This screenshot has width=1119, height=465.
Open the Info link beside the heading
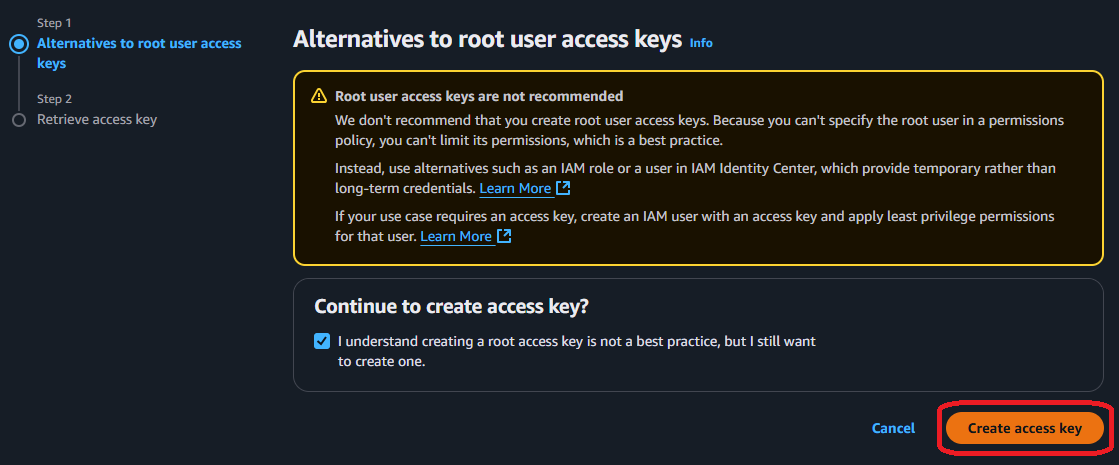(x=701, y=43)
